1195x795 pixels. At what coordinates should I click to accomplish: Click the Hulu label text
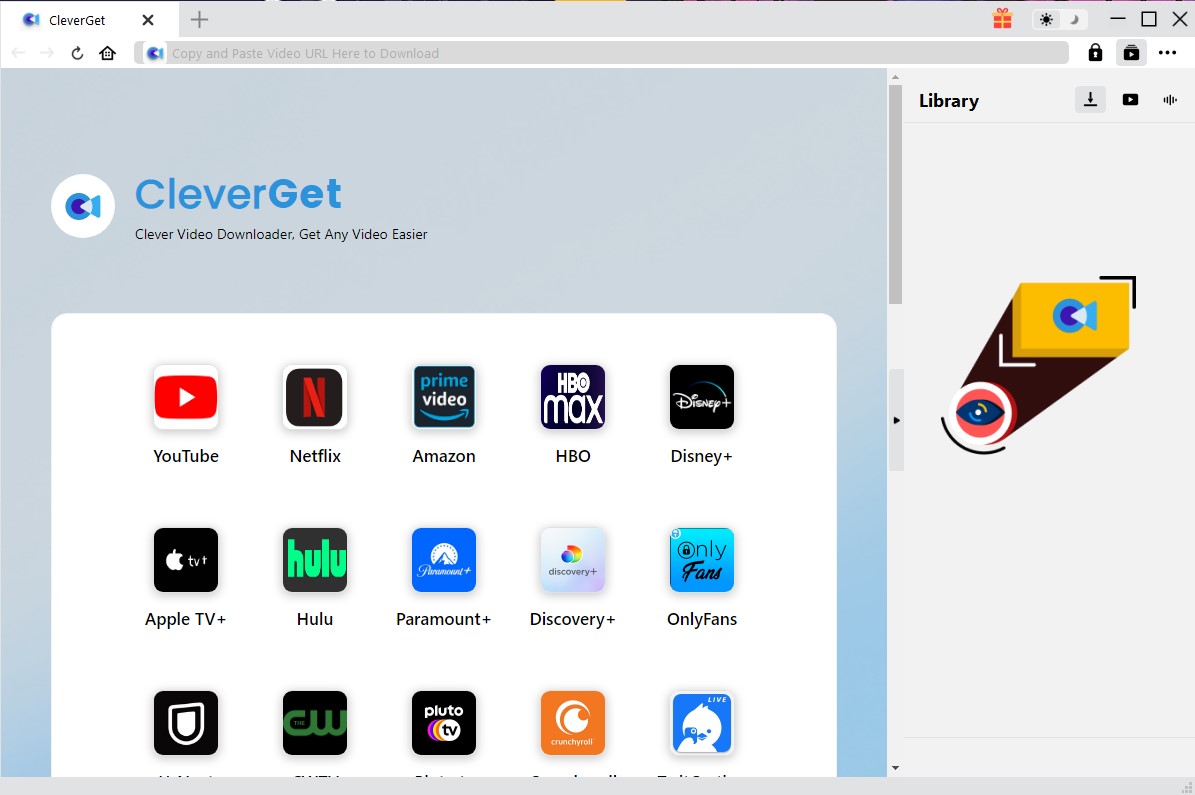(x=315, y=619)
